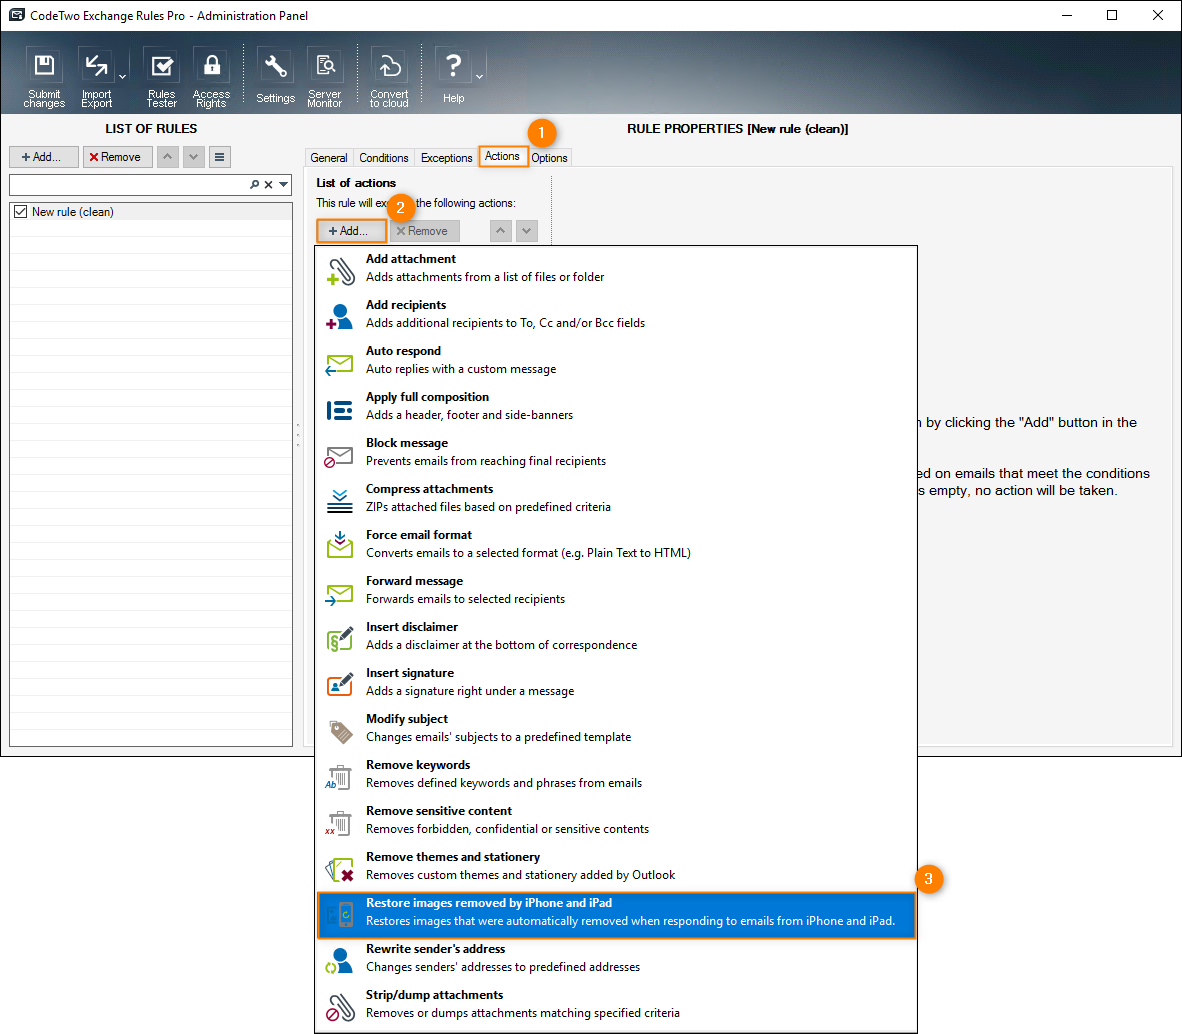Click the Add recipients person icon
Screen dimensions: 1182x1034
(340, 317)
